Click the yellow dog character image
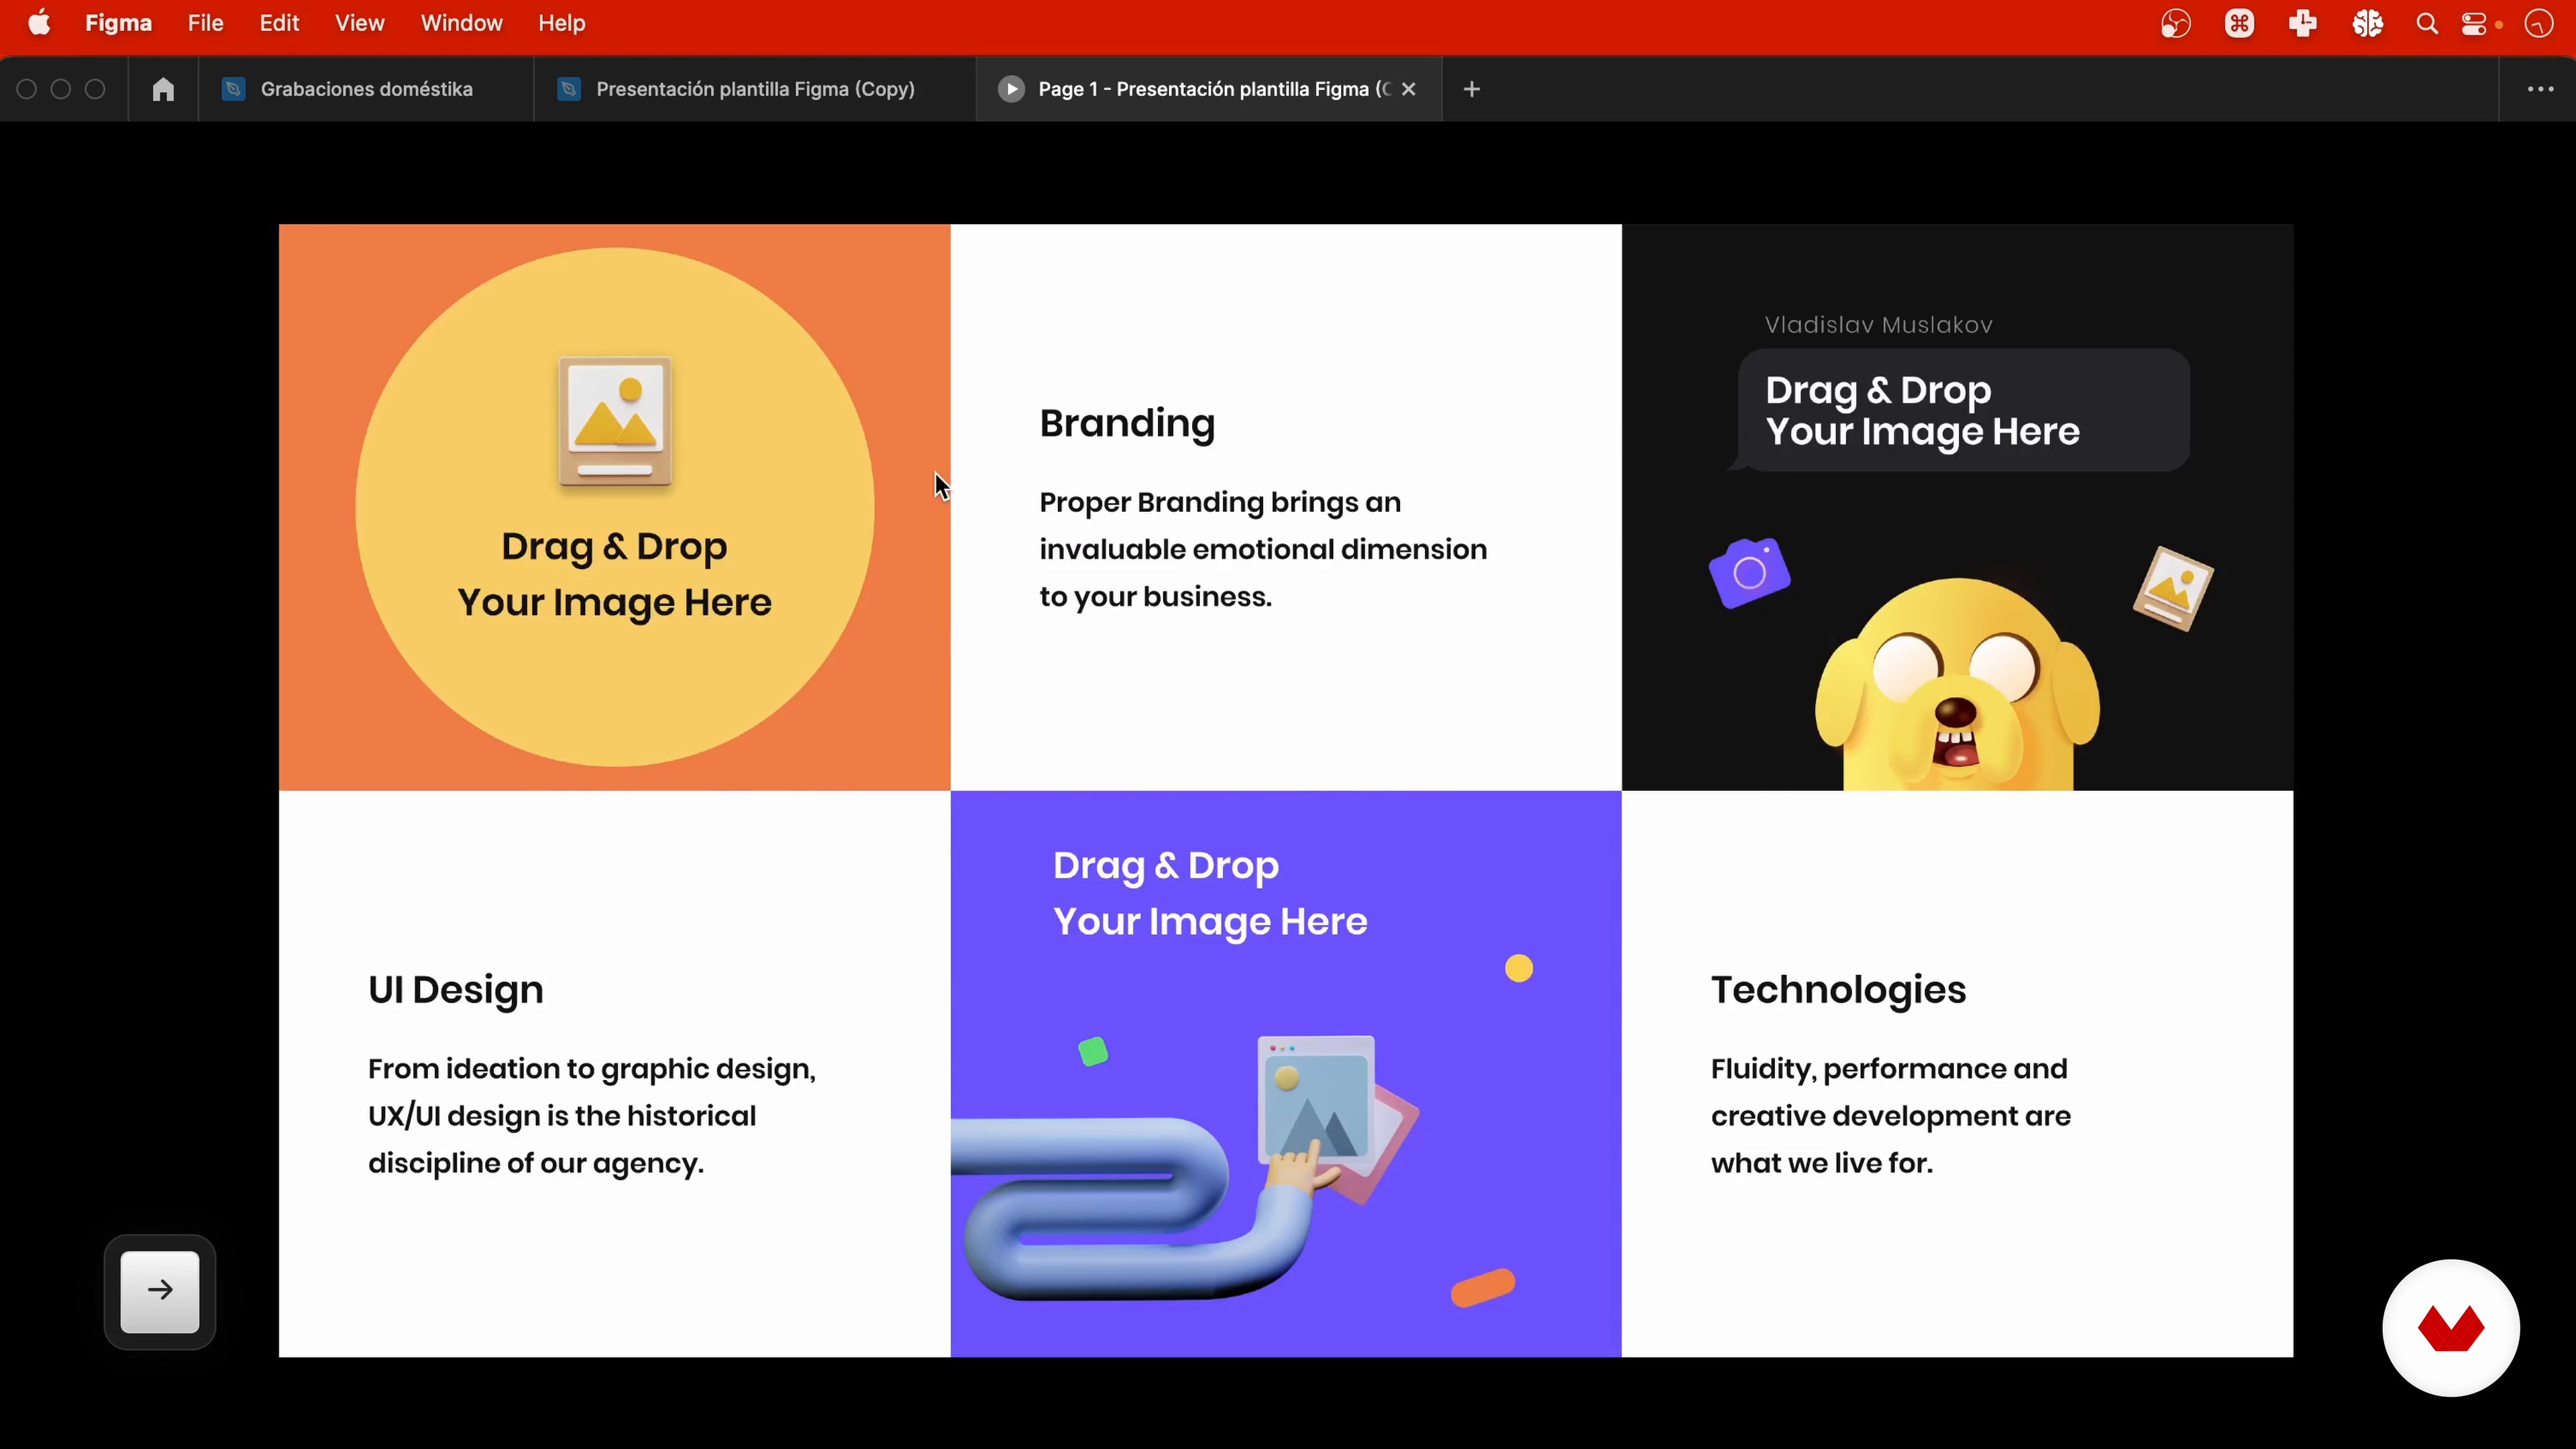 click(x=1957, y=685)
